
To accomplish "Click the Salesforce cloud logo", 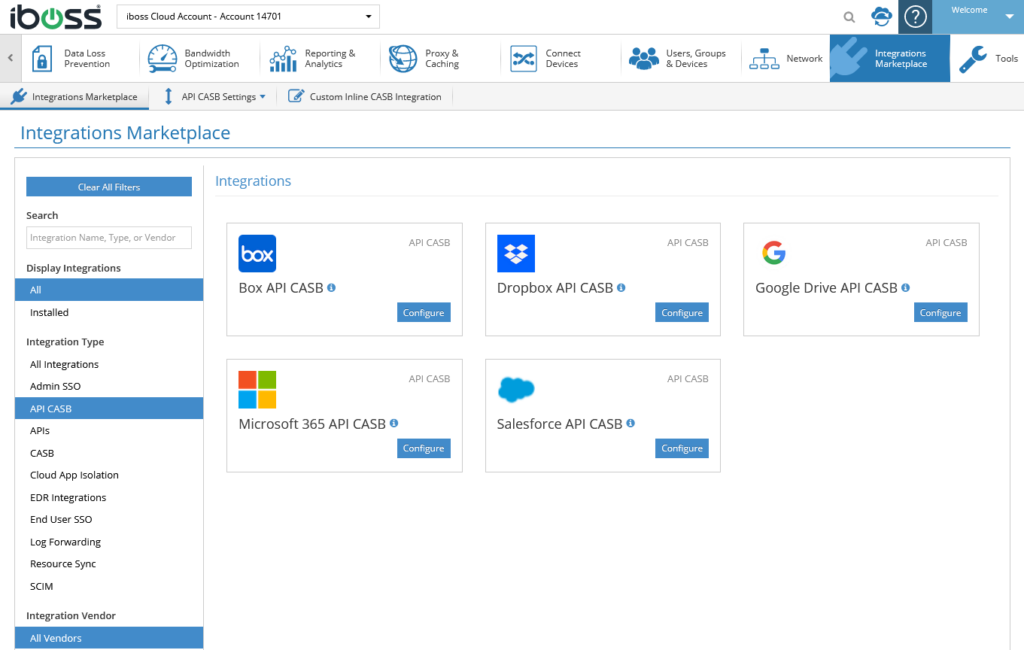I will (516, 389).
